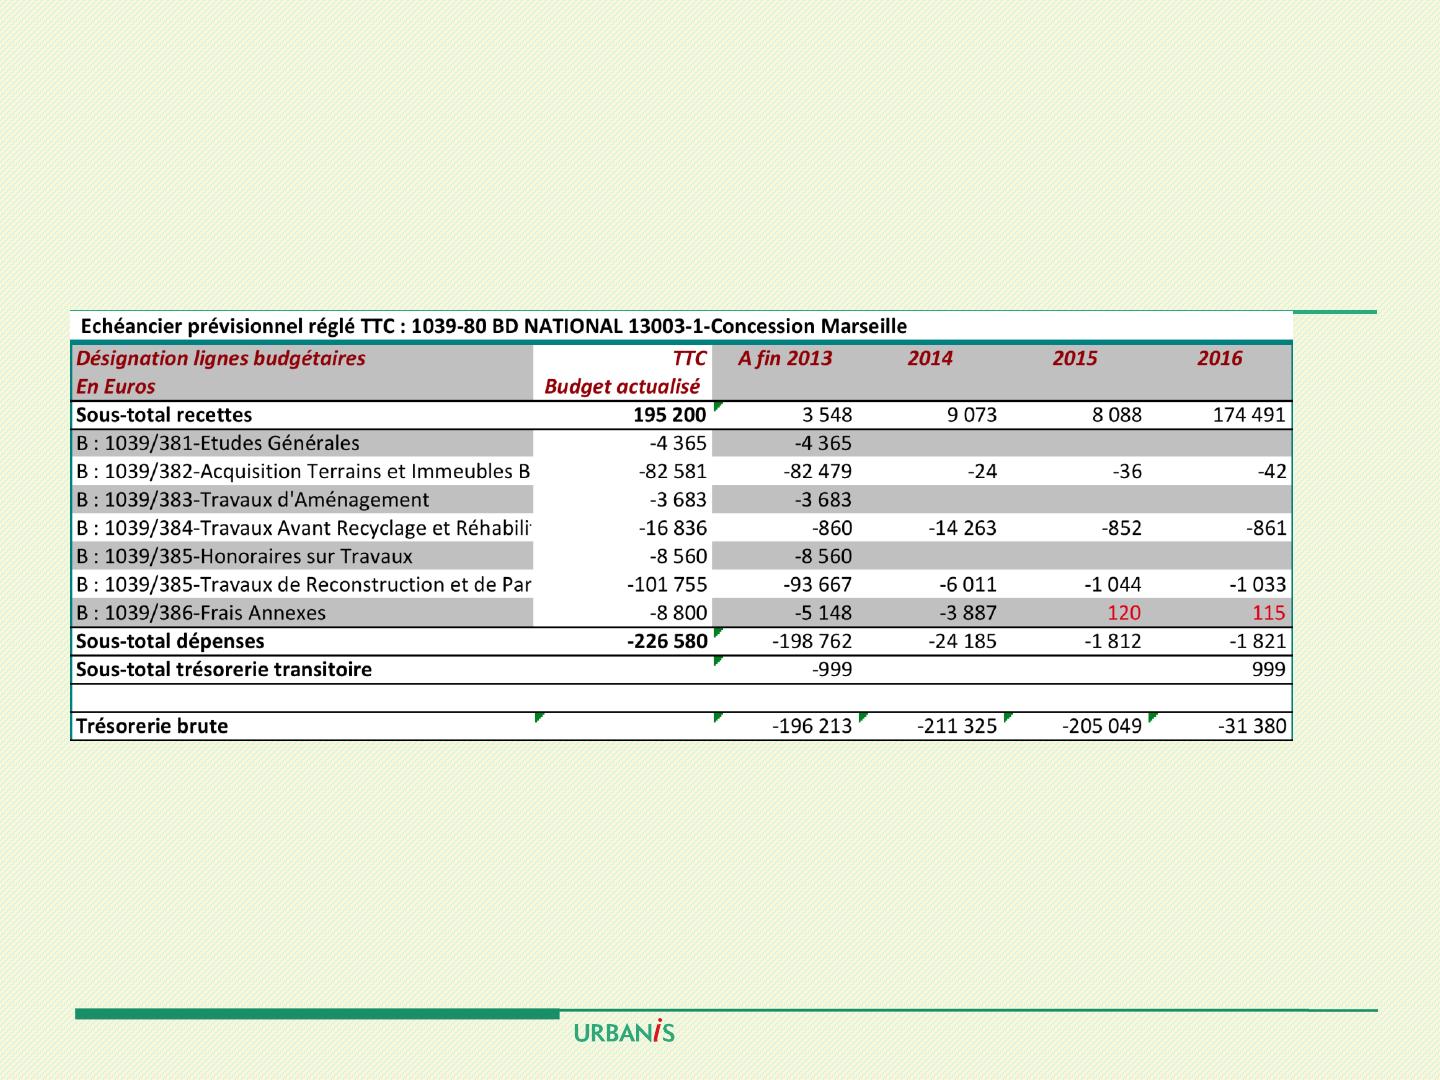Viewport: 1440px width, 1080px height.
Task: Click the Urbanis logo in the footer
Action: [x=624, y=1032]
